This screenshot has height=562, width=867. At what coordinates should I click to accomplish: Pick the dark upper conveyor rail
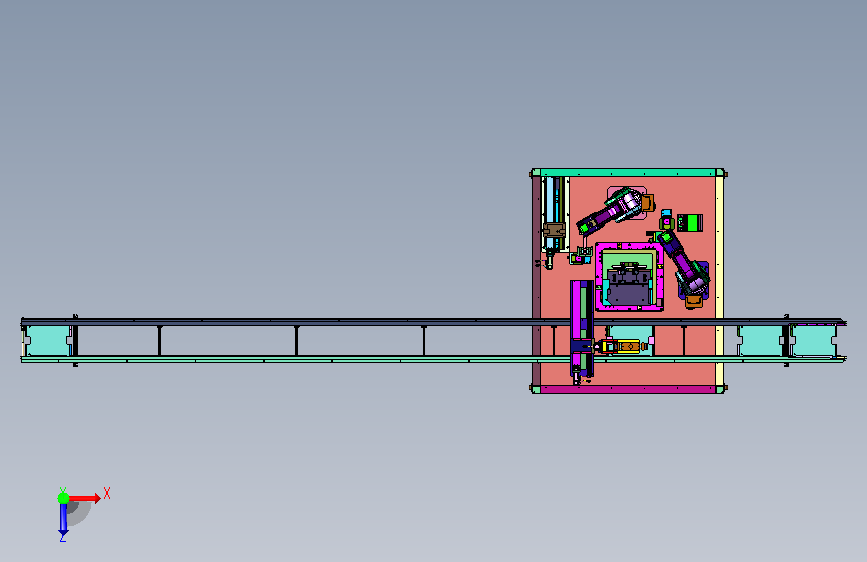click(433, 321)
